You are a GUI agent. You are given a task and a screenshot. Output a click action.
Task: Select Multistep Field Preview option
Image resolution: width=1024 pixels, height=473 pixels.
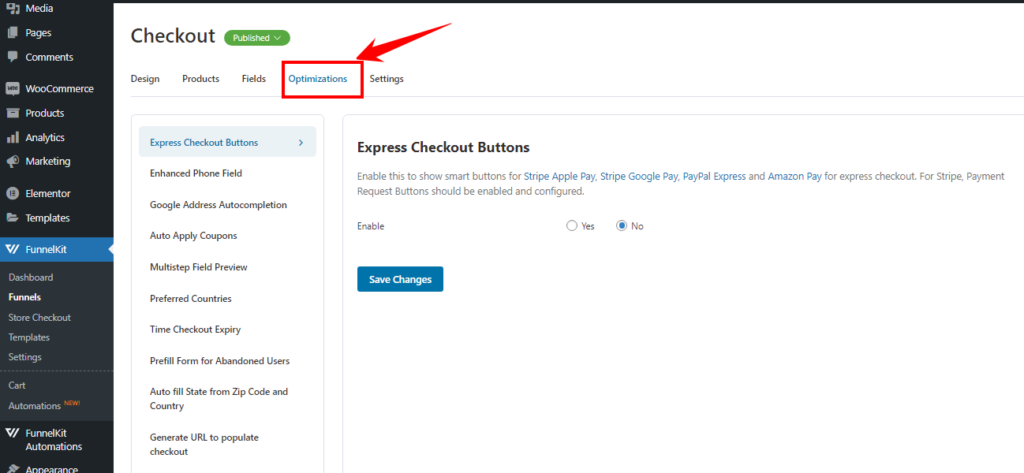pos(199,267)
